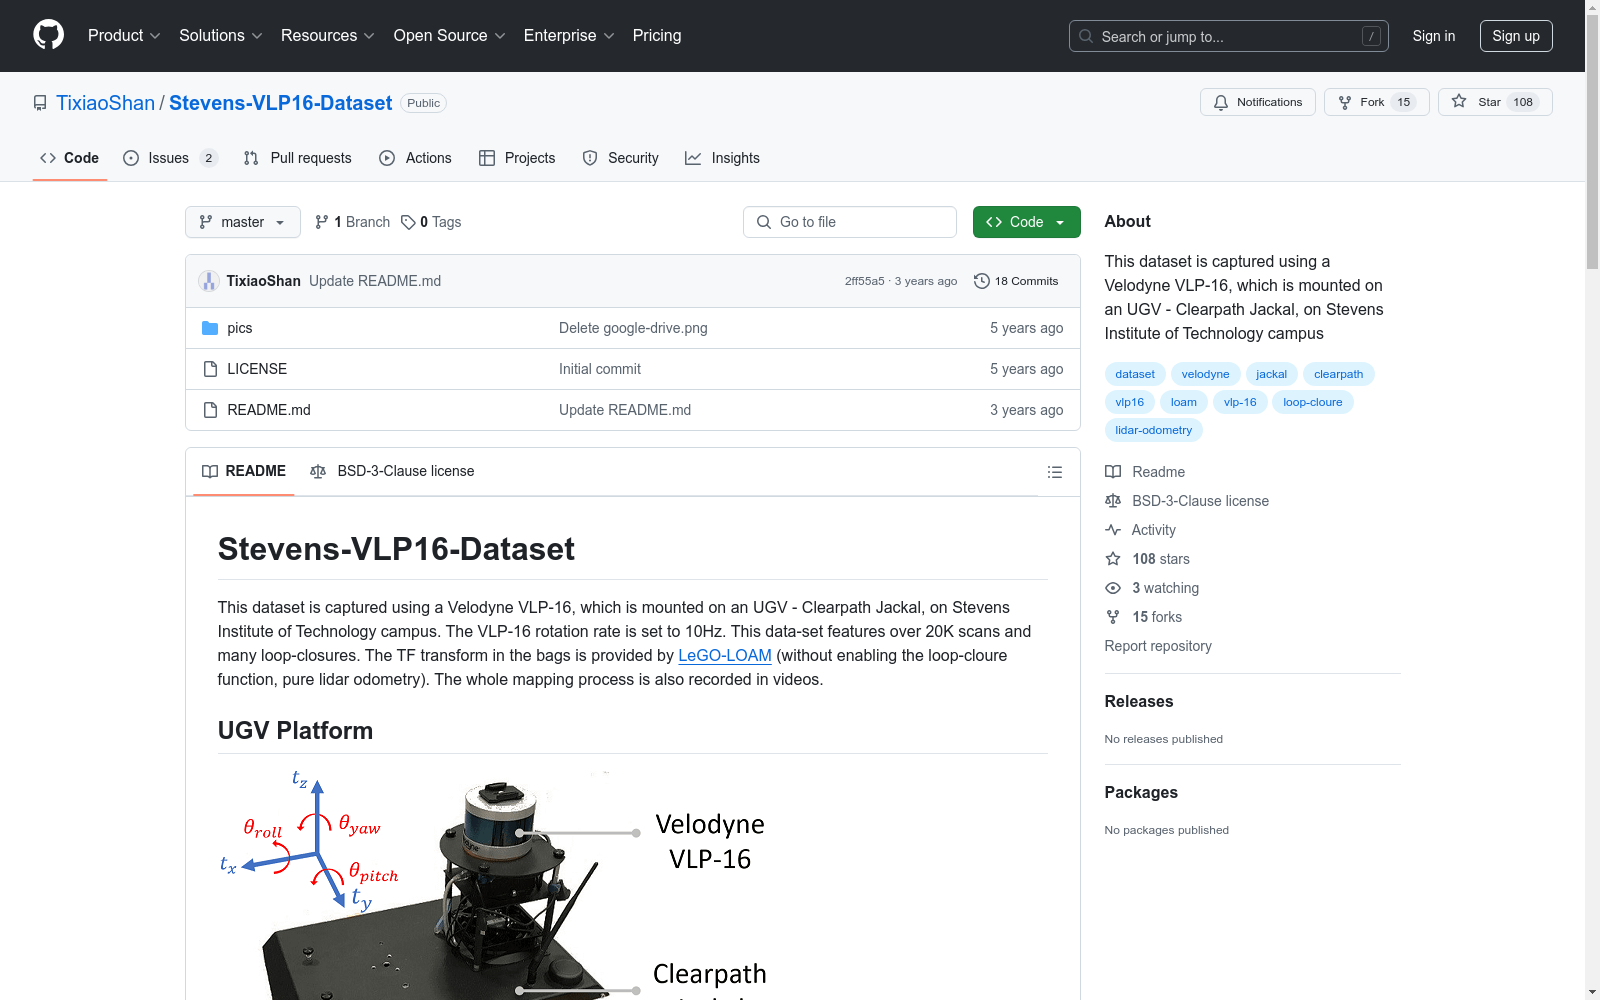Click the Report repository link
The image size is (1600, 1000).
click(x=1157, y=646)
